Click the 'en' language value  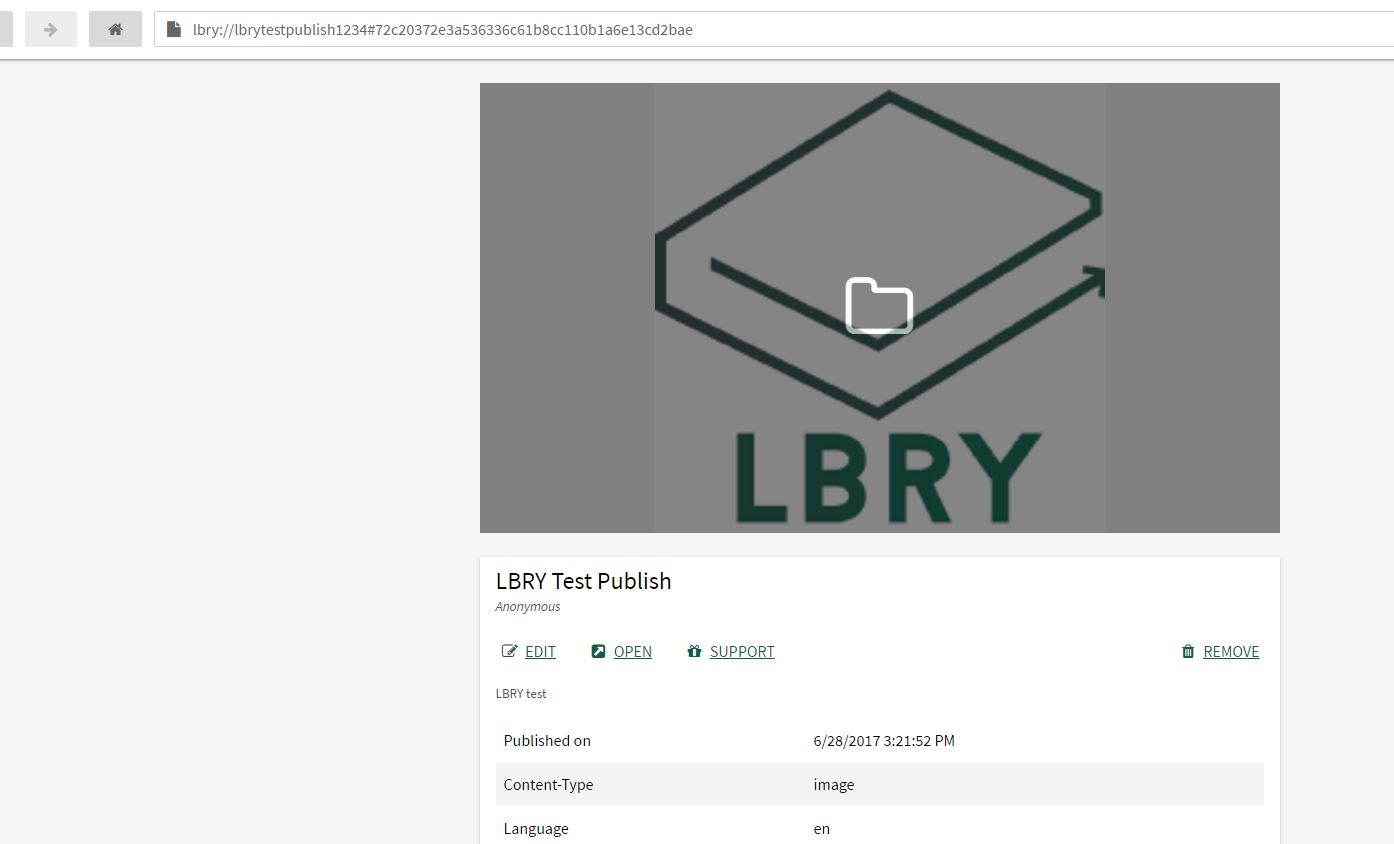[x=822, y=829]
